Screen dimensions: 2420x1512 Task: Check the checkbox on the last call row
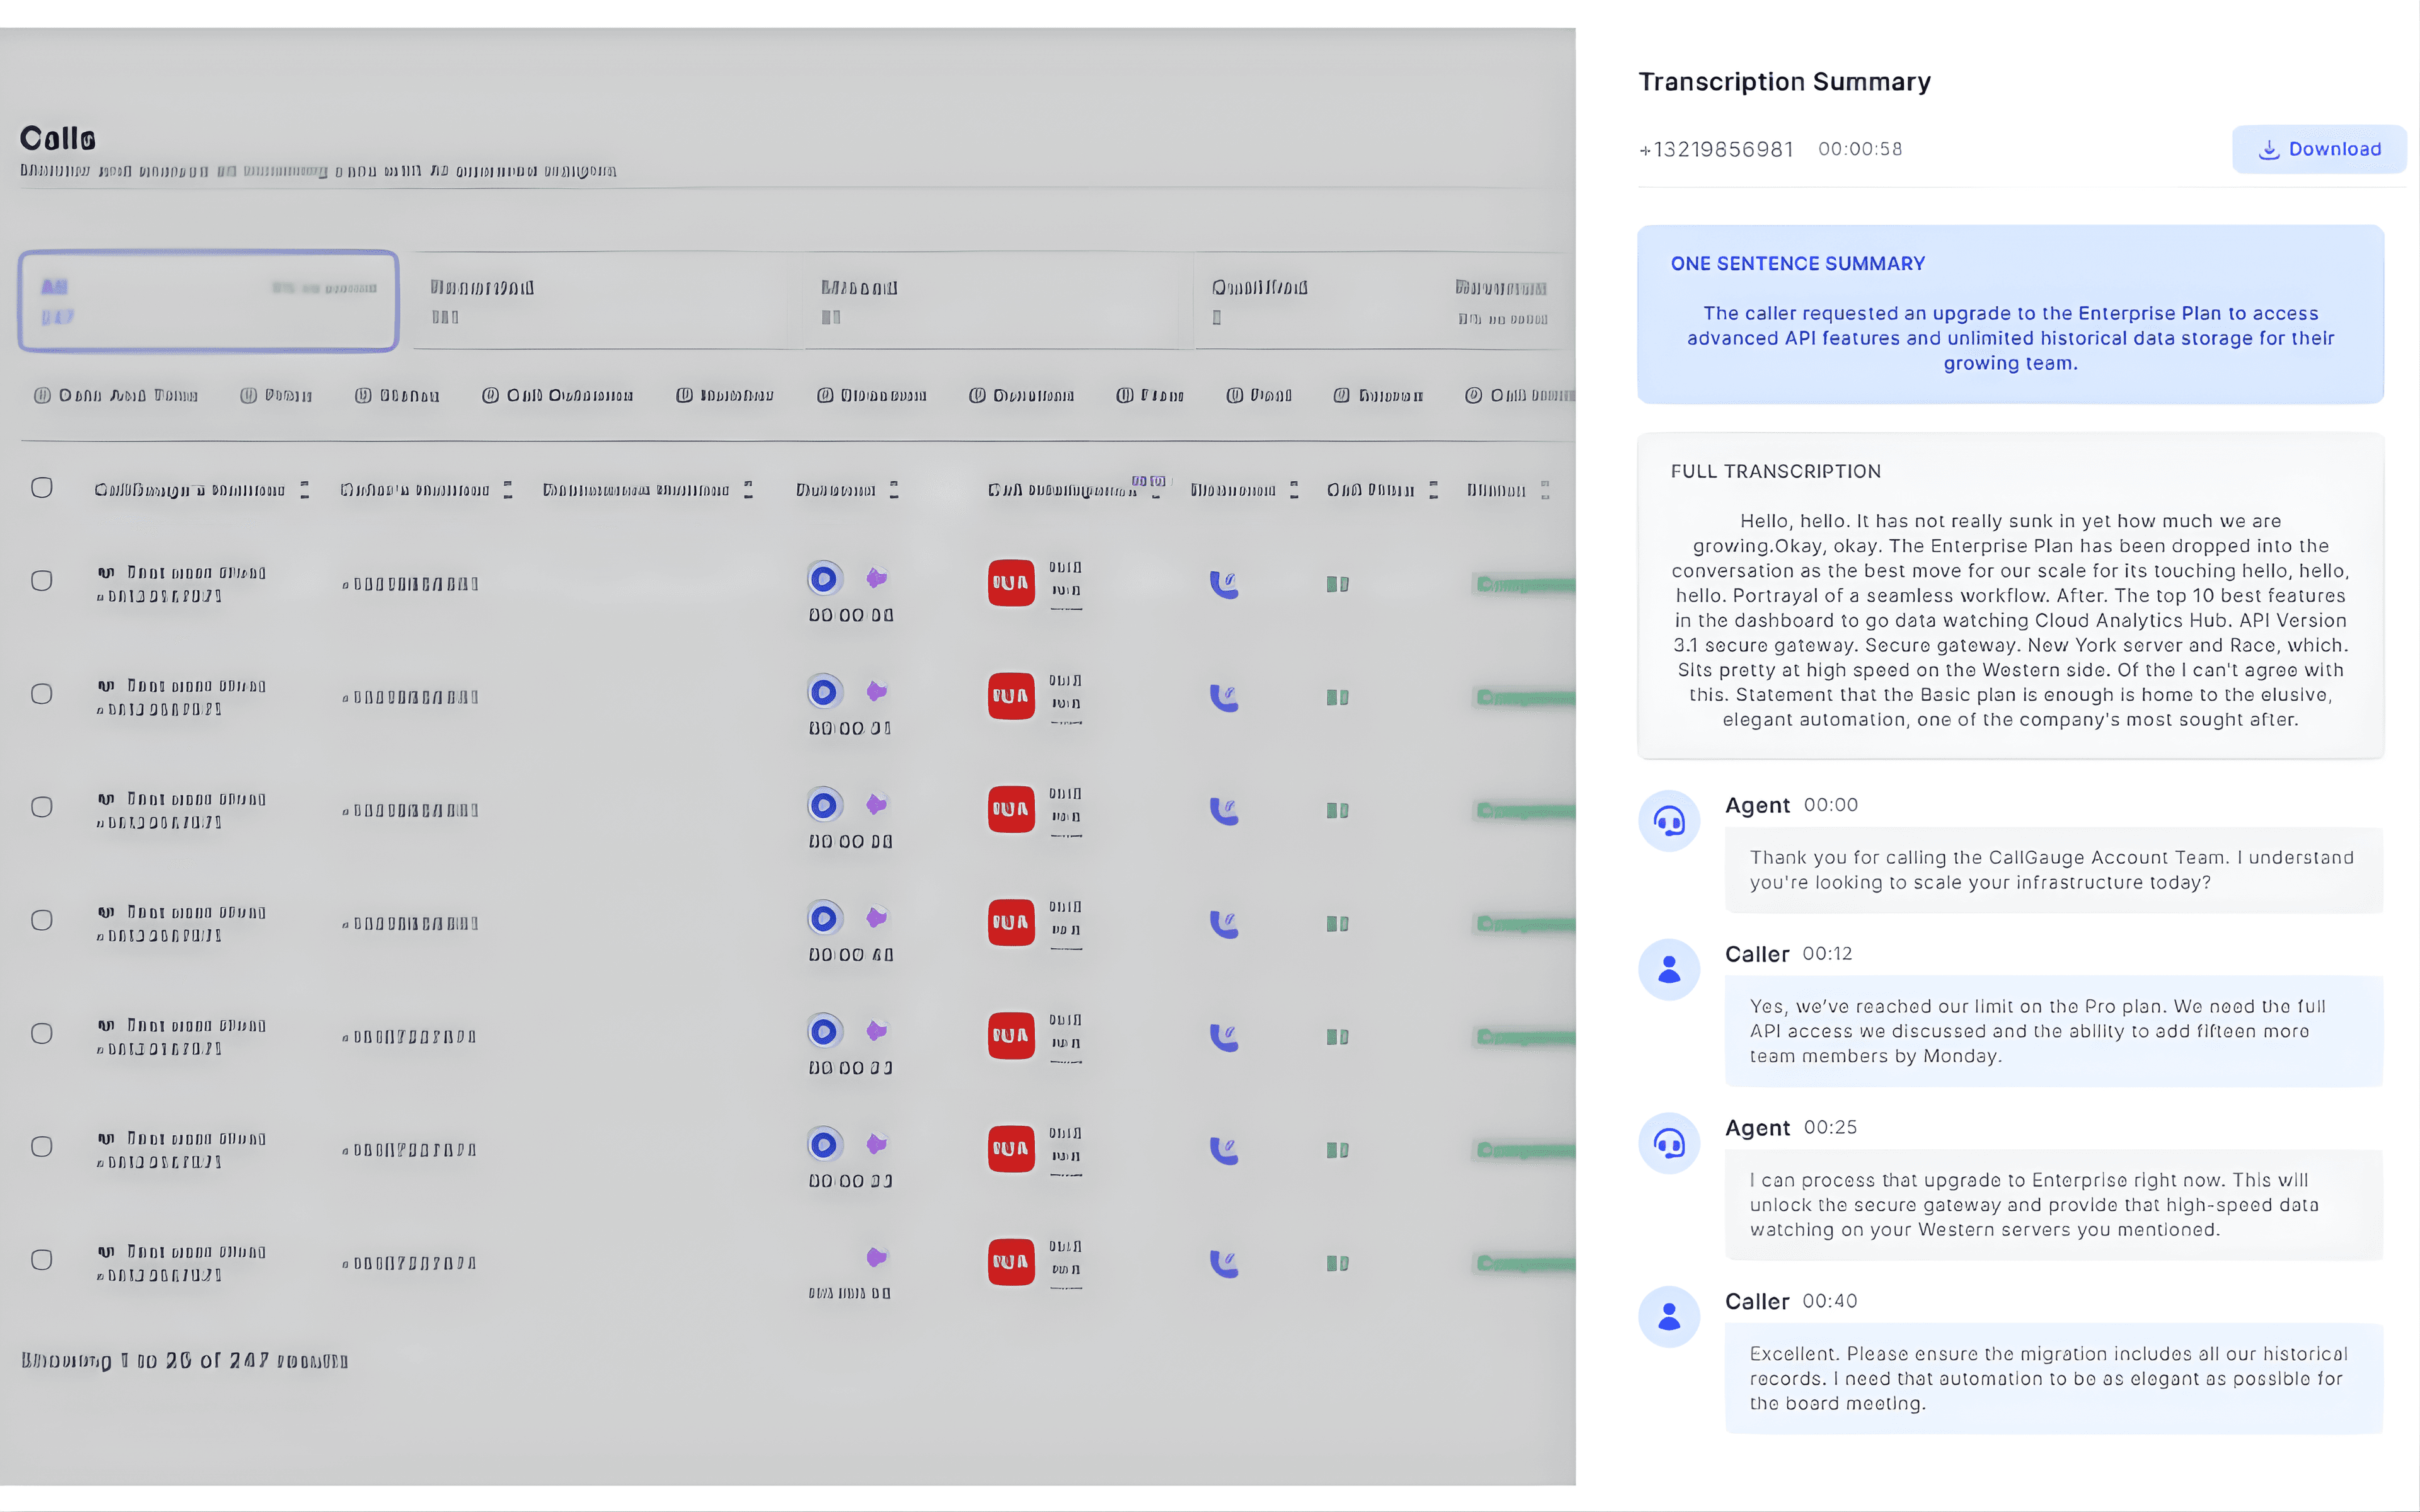(x=41, y=1260)
